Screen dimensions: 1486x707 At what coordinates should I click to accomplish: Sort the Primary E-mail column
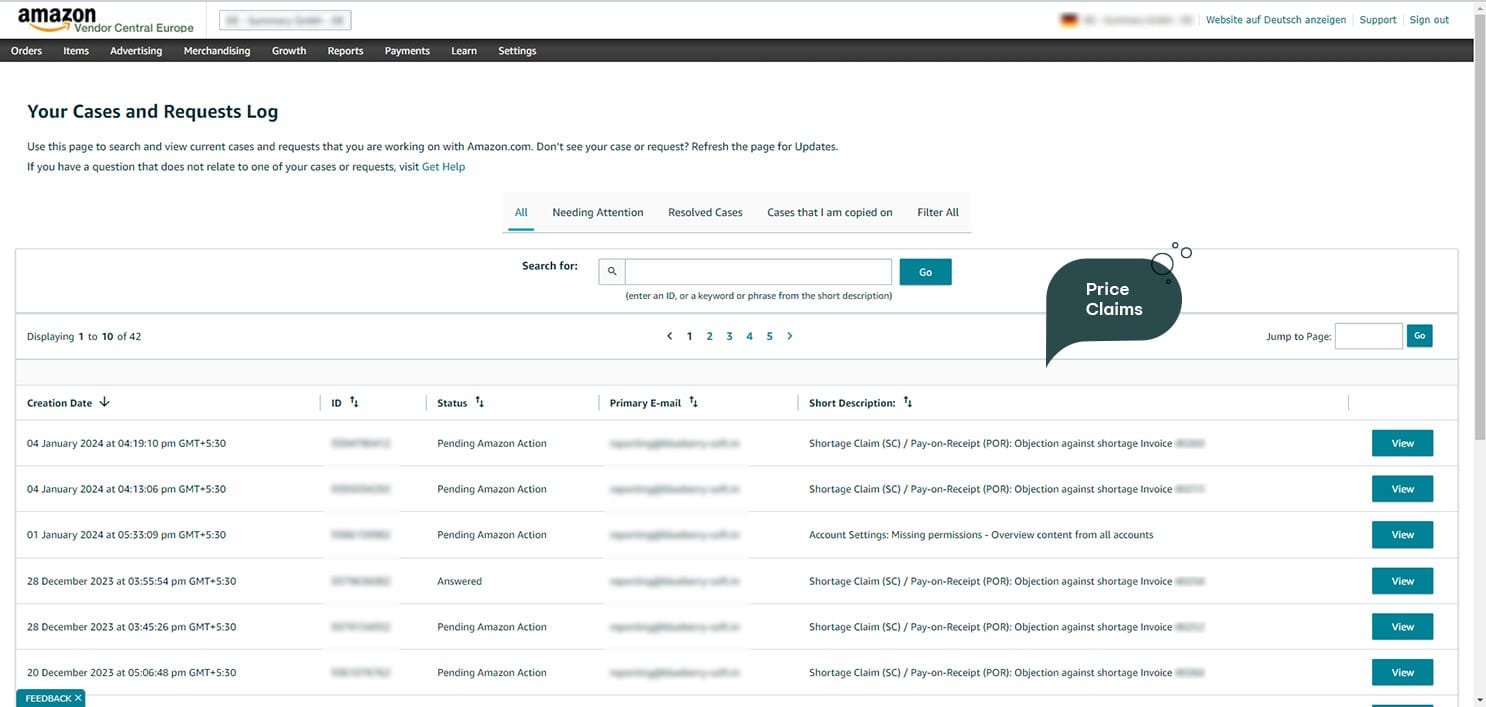point(694,403)
